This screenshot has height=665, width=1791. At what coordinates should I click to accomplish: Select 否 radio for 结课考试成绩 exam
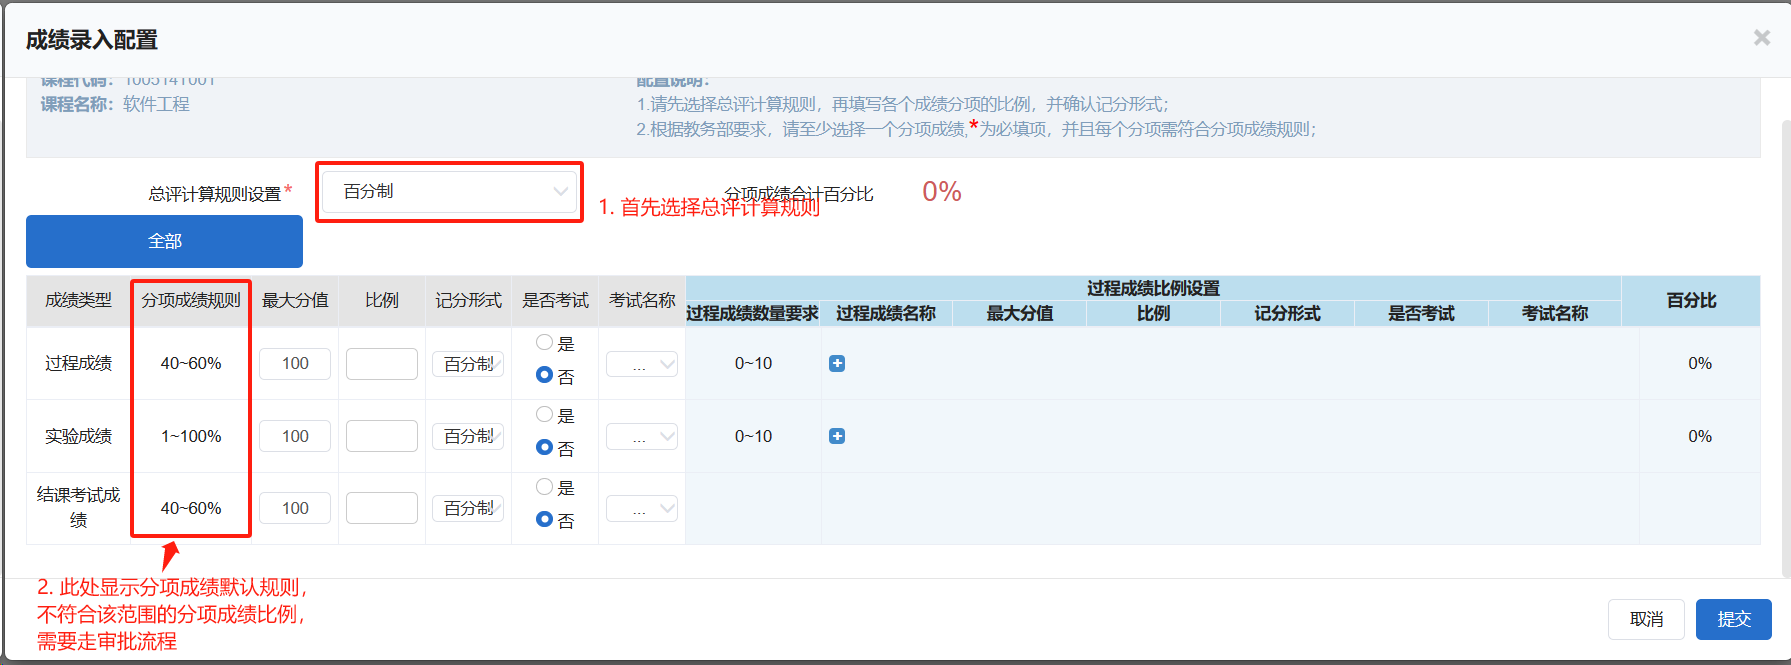point(545,519)
